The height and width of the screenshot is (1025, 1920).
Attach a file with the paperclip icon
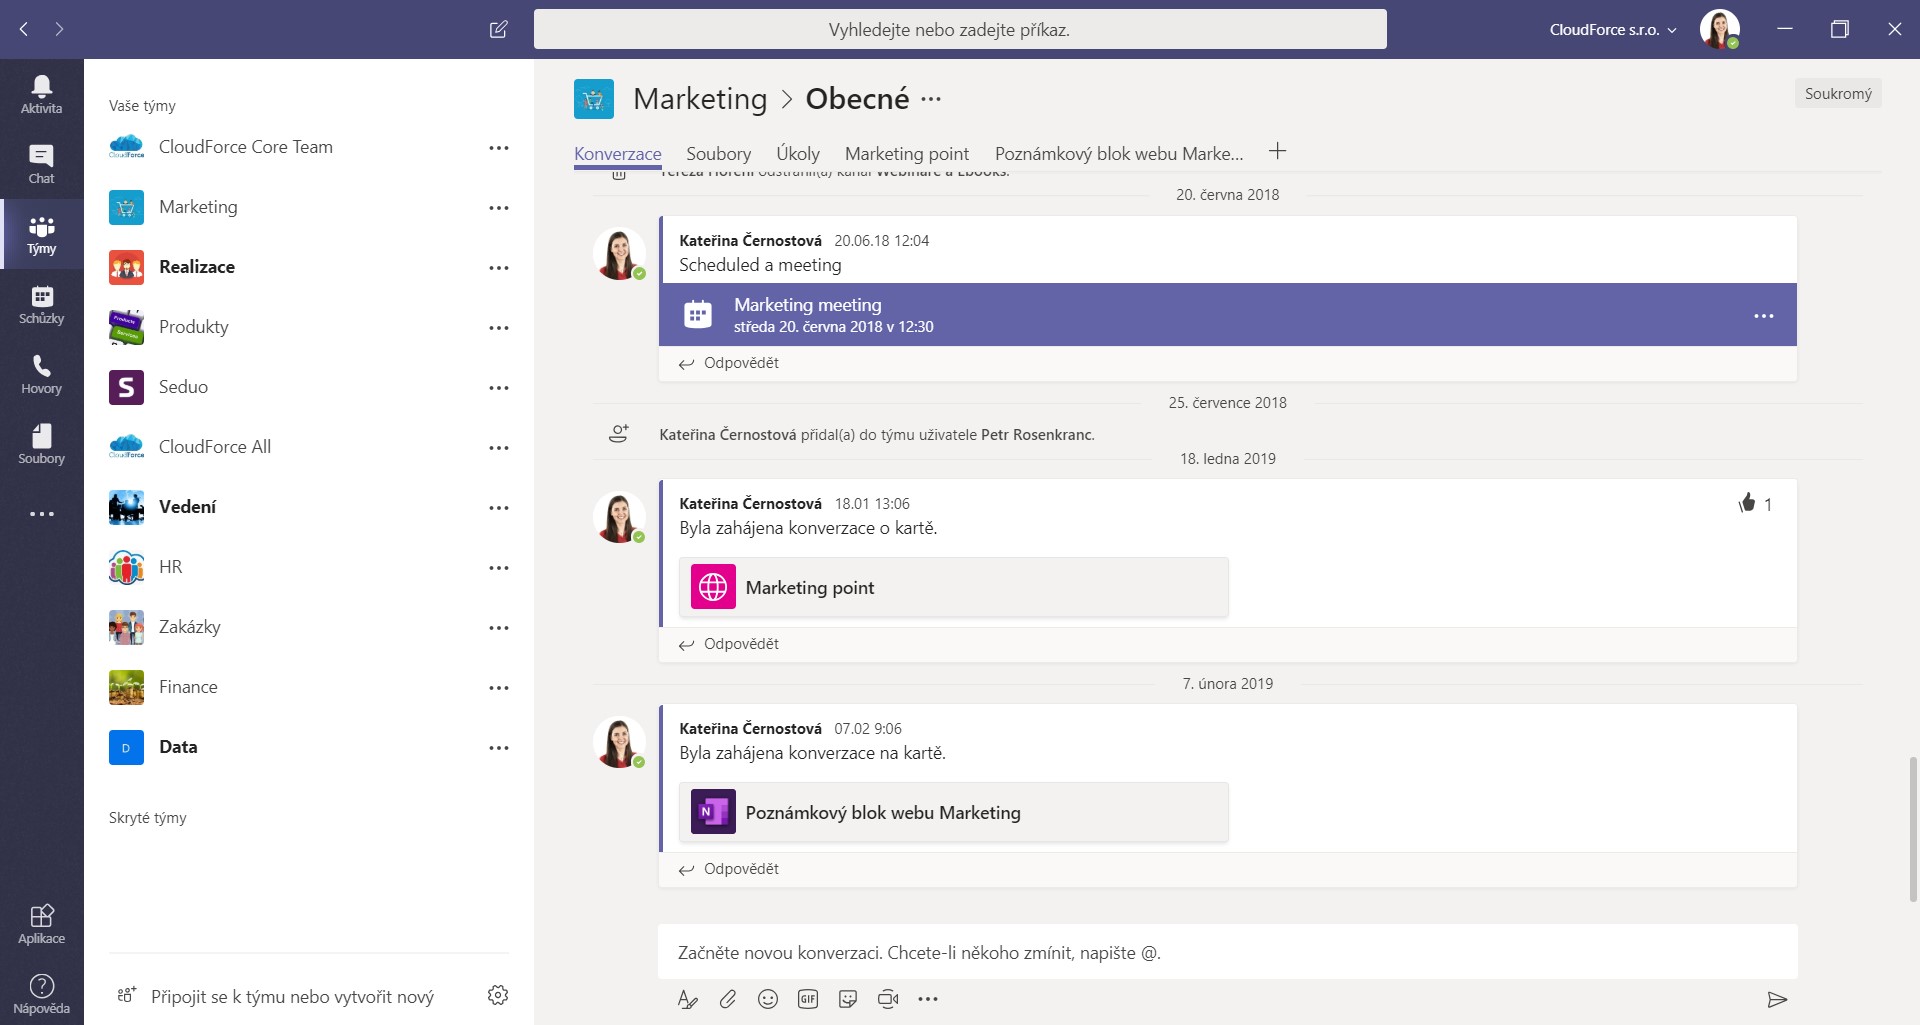[728, 999]
